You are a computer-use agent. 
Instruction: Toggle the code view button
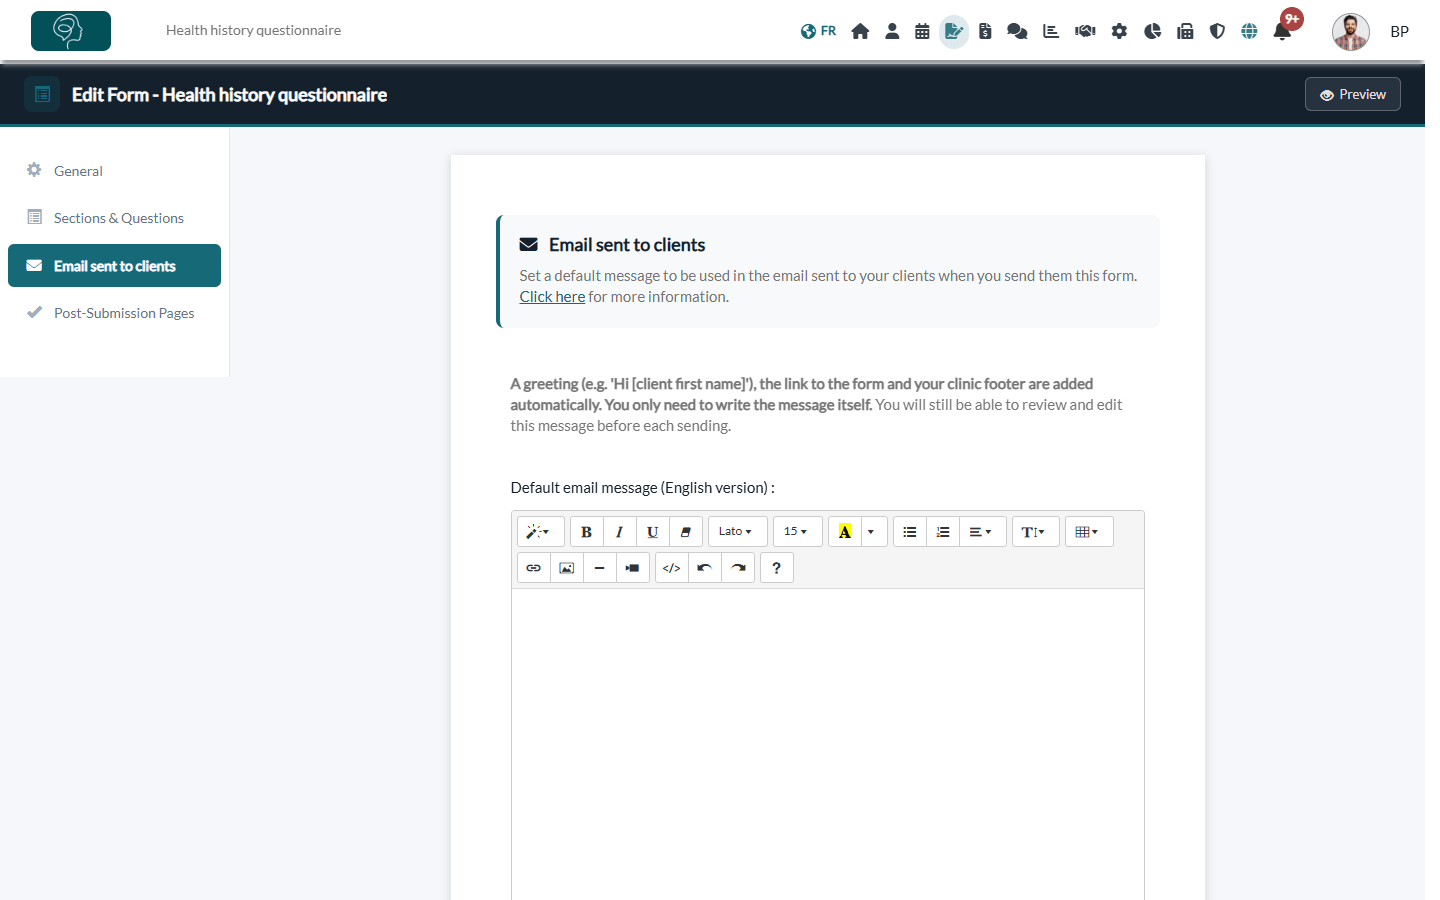point(672,568)
